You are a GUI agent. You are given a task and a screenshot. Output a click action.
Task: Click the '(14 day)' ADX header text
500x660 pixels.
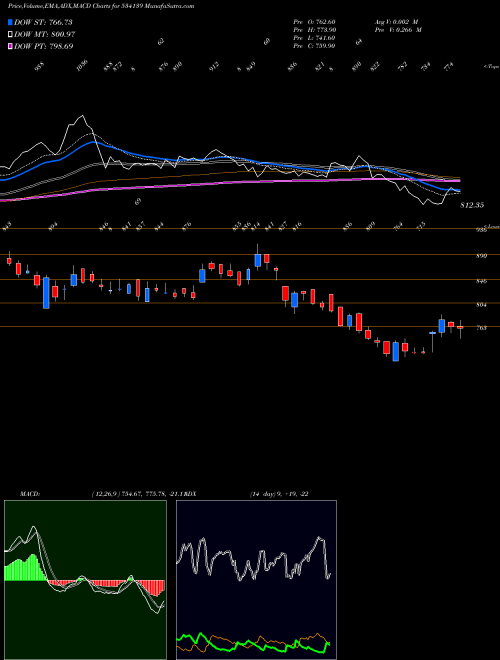(x=263, y=494)
